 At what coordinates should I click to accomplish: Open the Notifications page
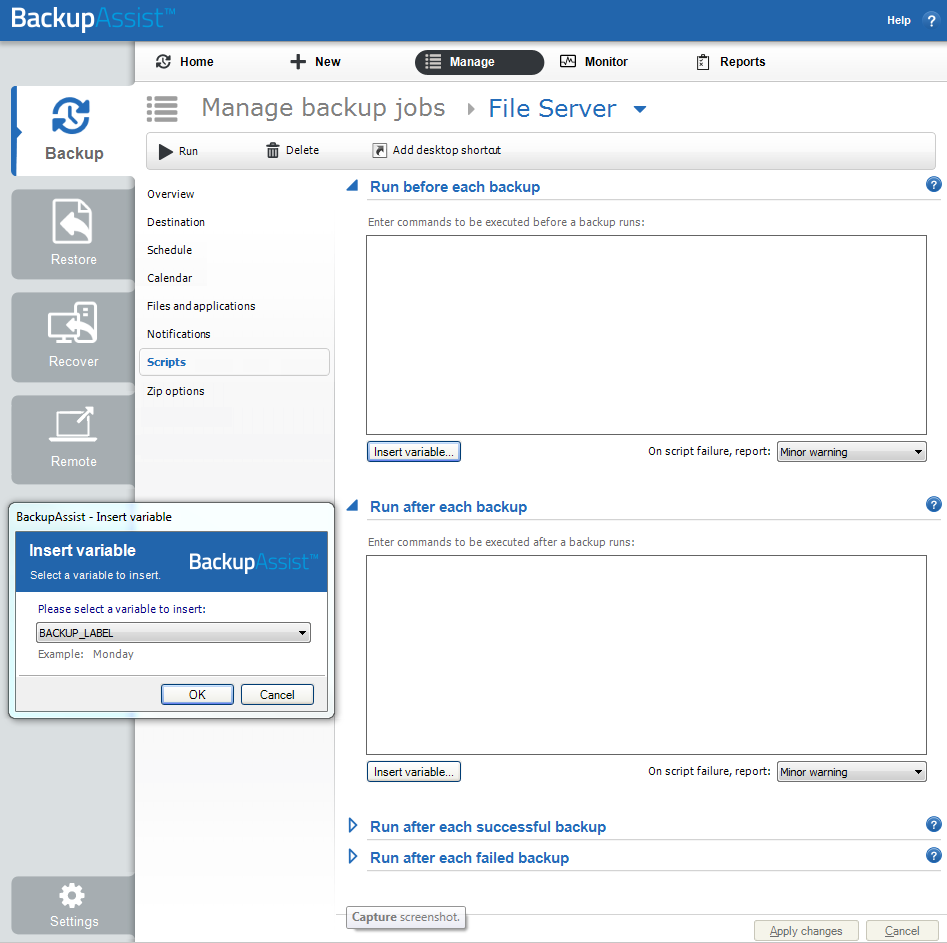179,334
